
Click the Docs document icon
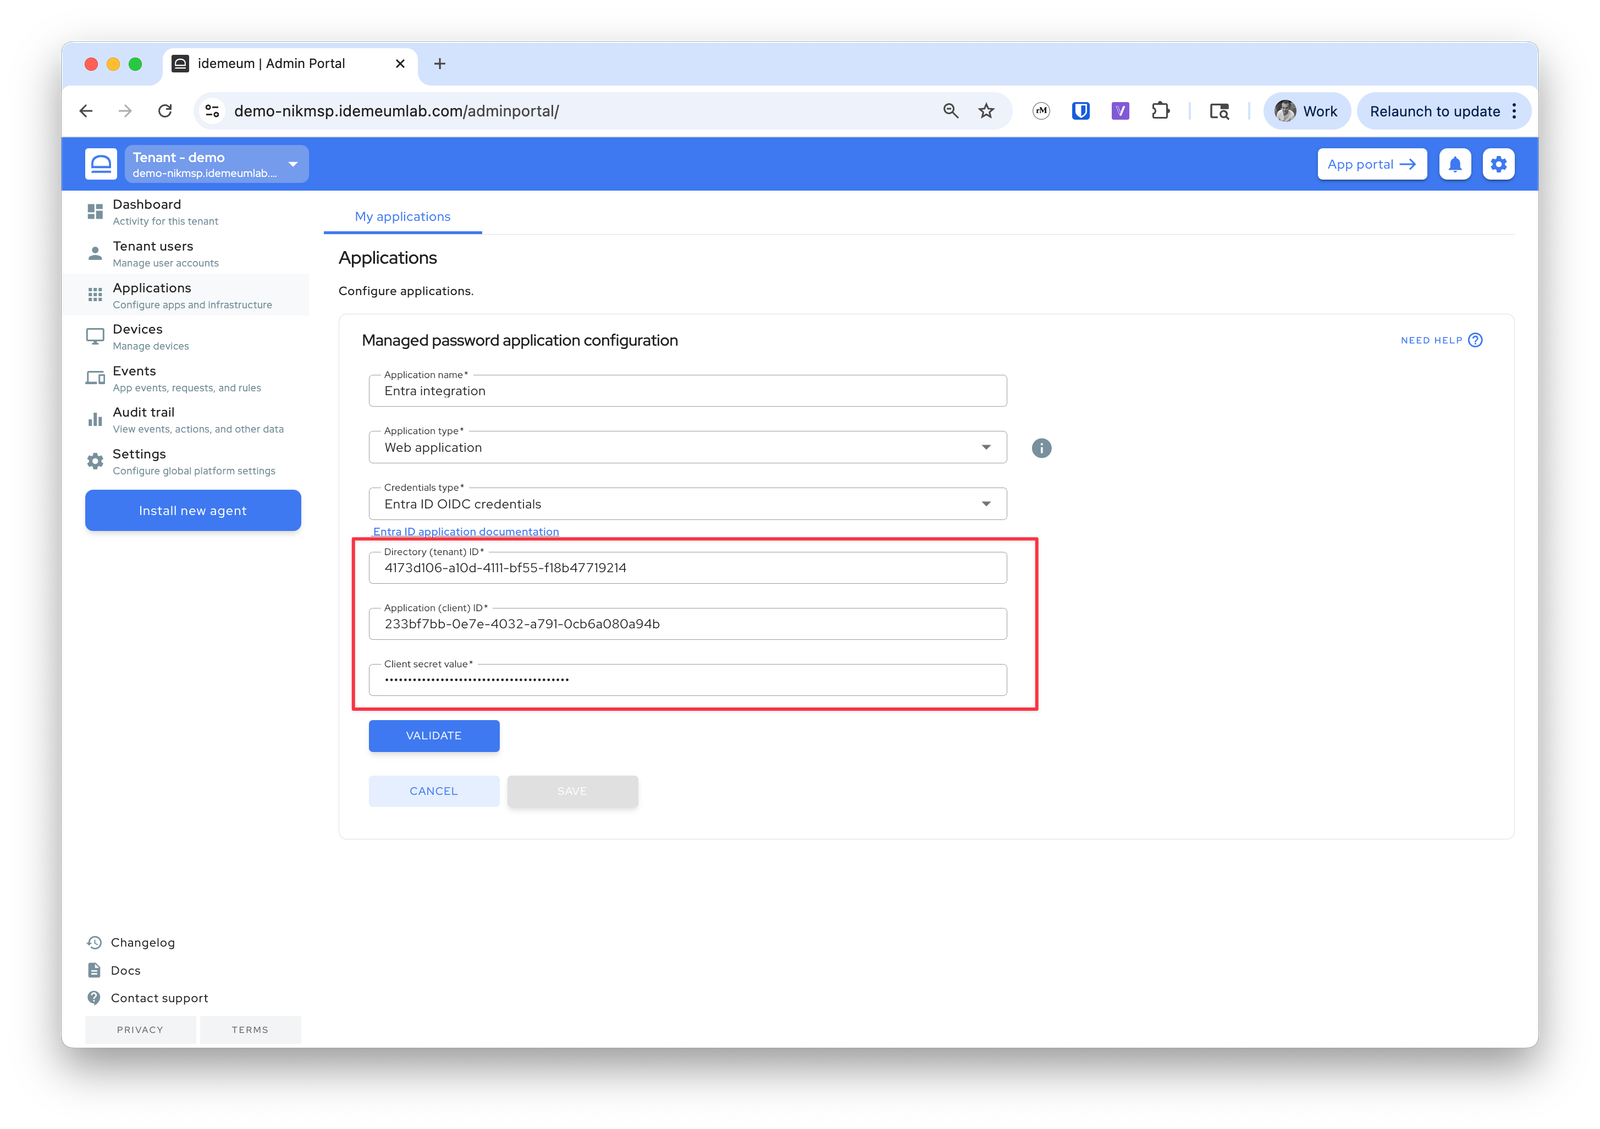(x=94, y=971)
